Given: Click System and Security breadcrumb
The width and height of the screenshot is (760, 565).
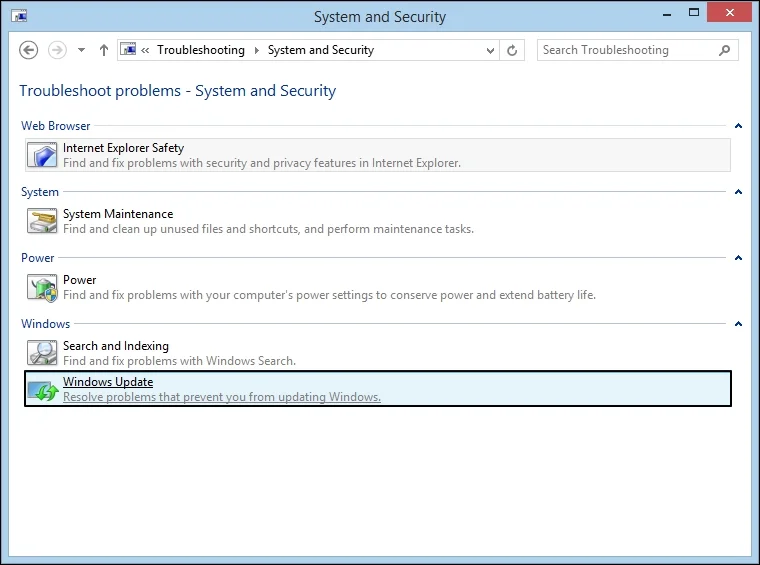Looking at the screenshot, I should point(321,50).
